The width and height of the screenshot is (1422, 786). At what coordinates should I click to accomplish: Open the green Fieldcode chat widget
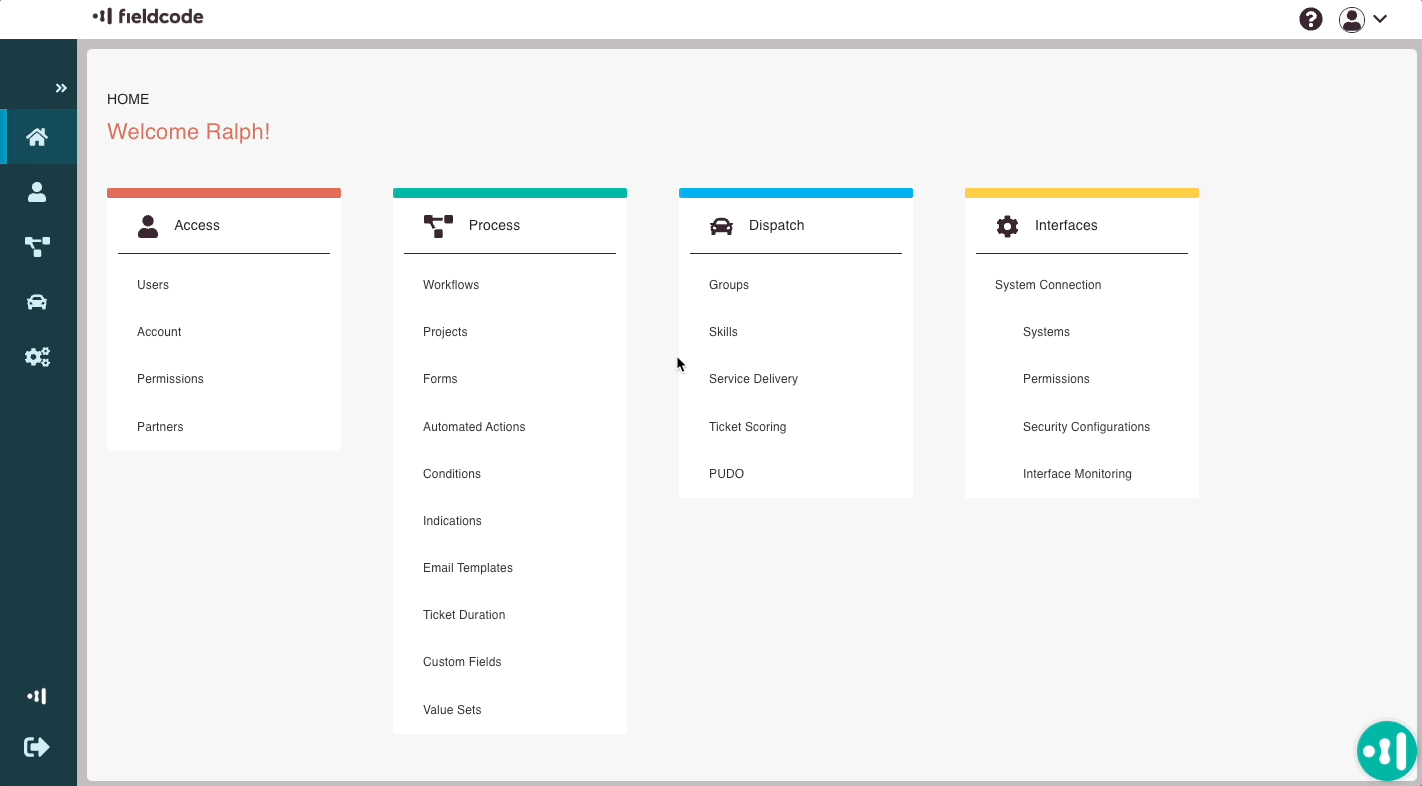tap(1387, 750)
